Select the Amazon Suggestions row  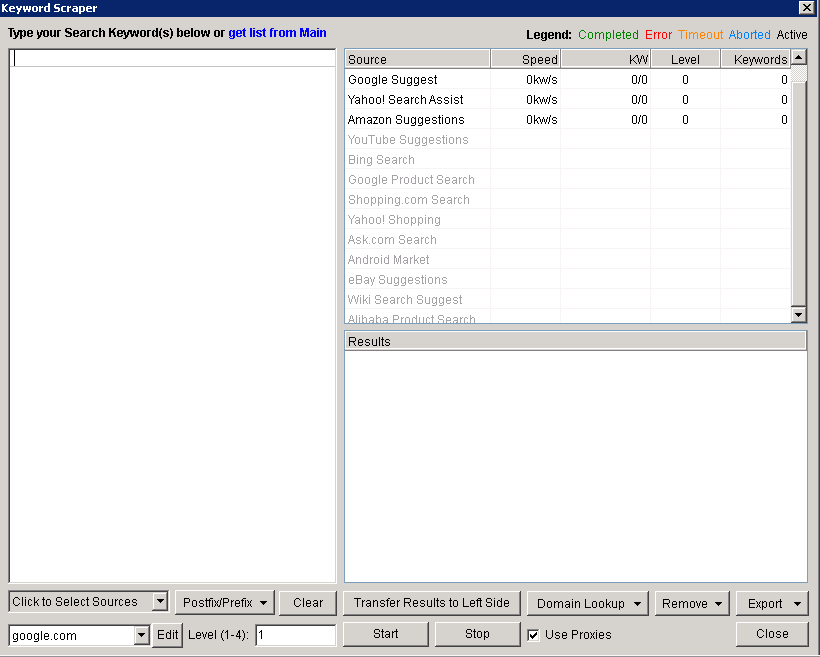tap(568, 120)
